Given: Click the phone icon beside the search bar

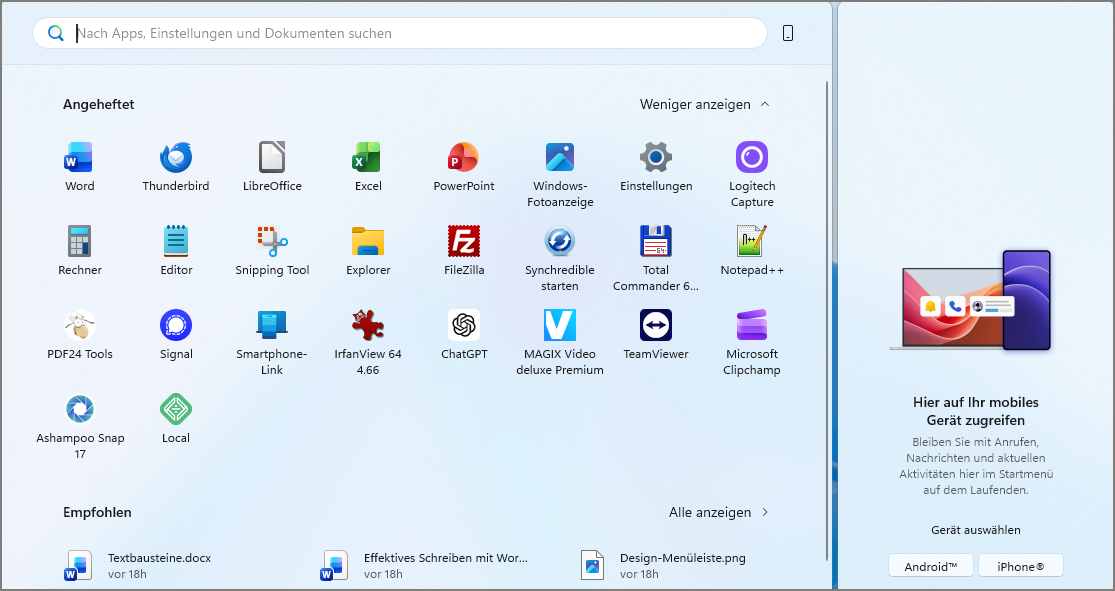Looking at the screenshot, I should tap(787, 32).
